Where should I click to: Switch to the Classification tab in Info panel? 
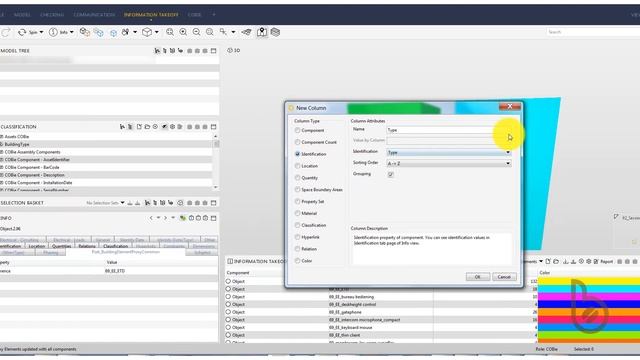tap(116, 246)
